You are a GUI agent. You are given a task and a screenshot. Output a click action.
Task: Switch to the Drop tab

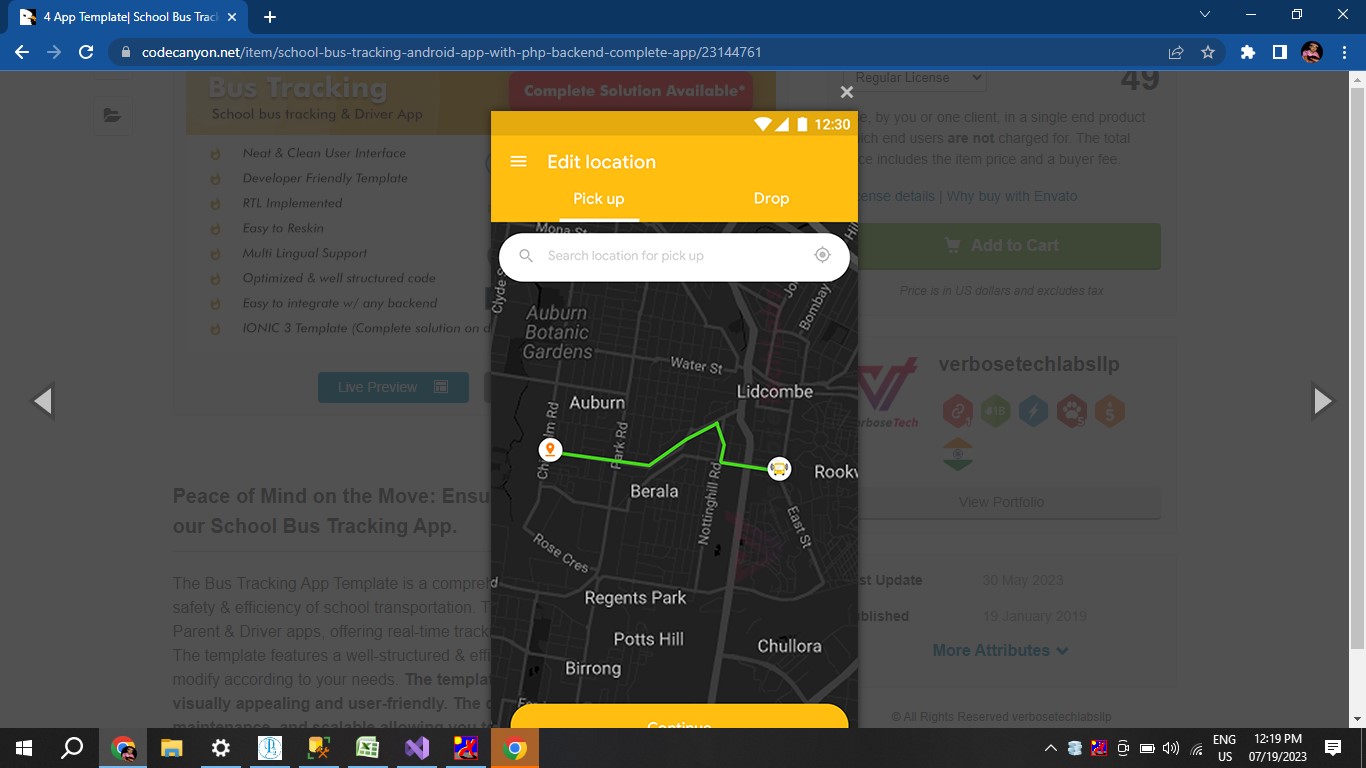click(x=771, y=198)
